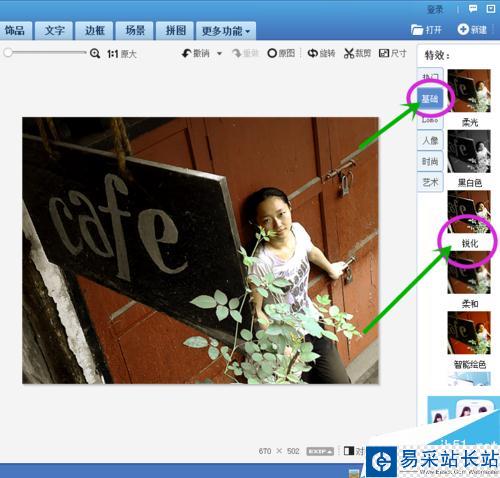
Task: Open the EXIF info dropdown
Action: [x=320, y=451]
